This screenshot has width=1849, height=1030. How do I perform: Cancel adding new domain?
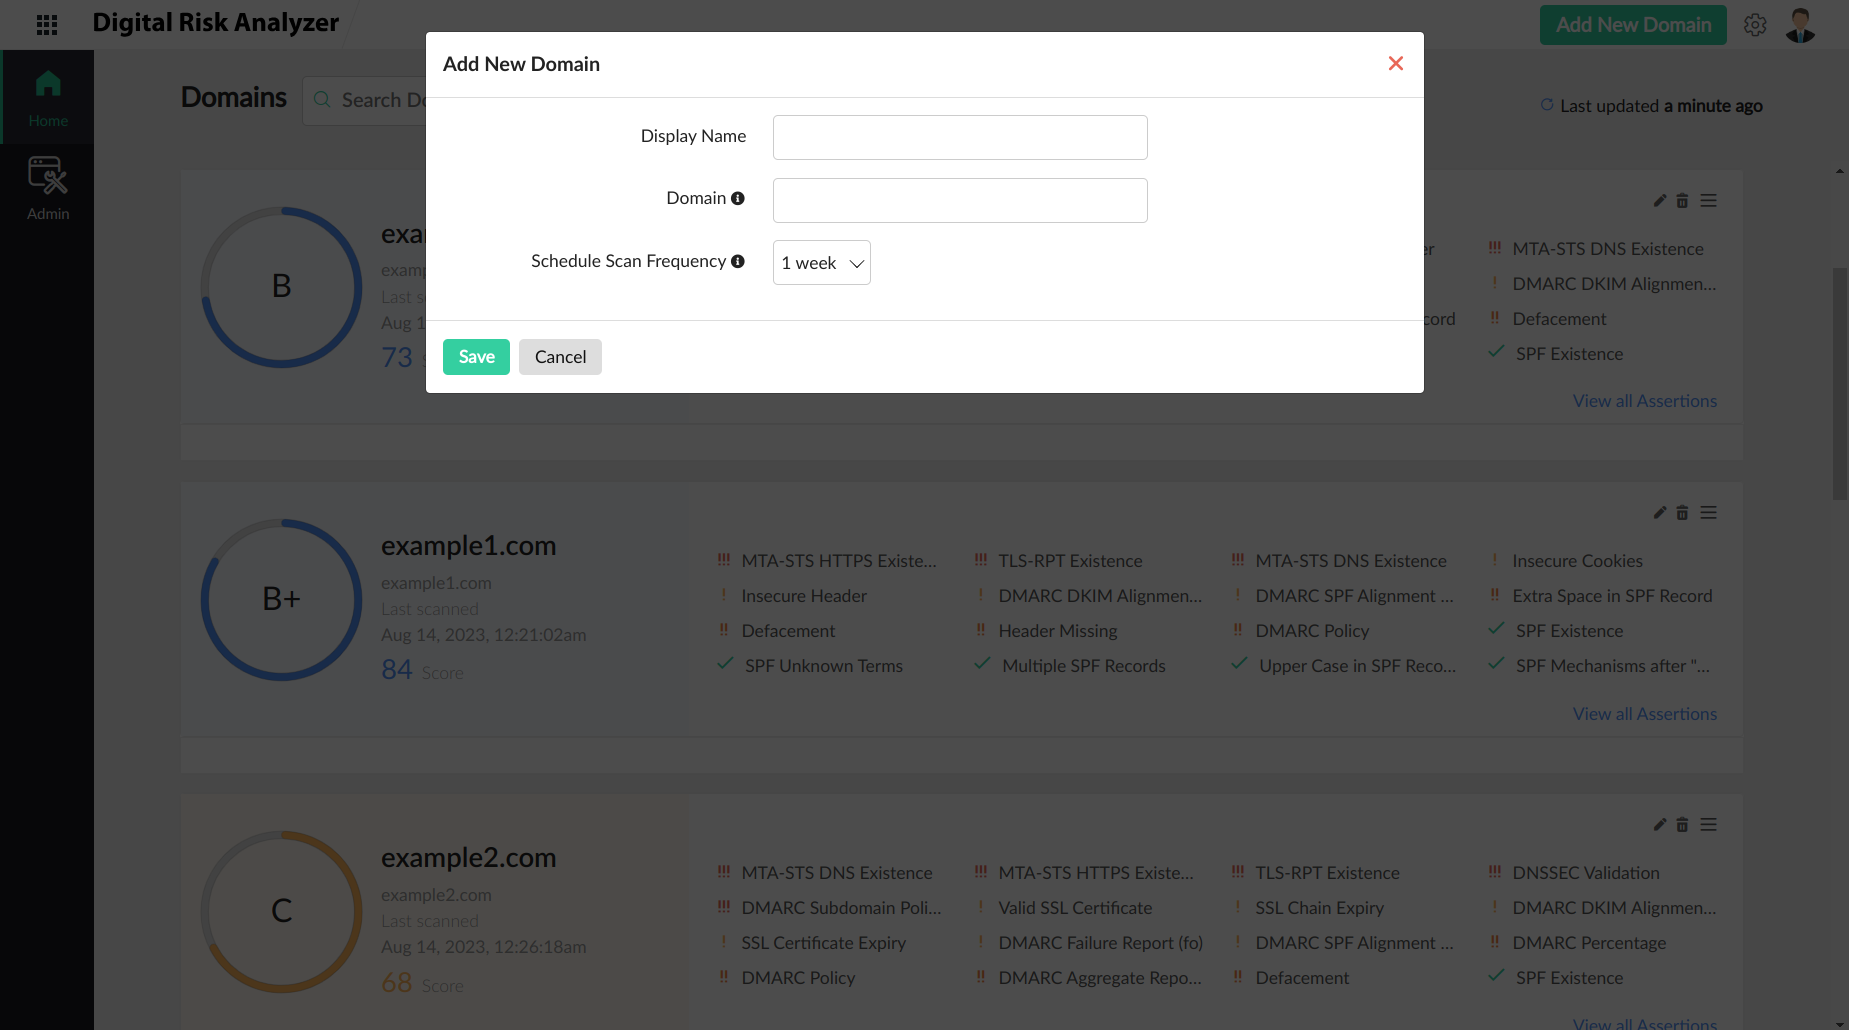pyautogui.click(x=560, y=357)
